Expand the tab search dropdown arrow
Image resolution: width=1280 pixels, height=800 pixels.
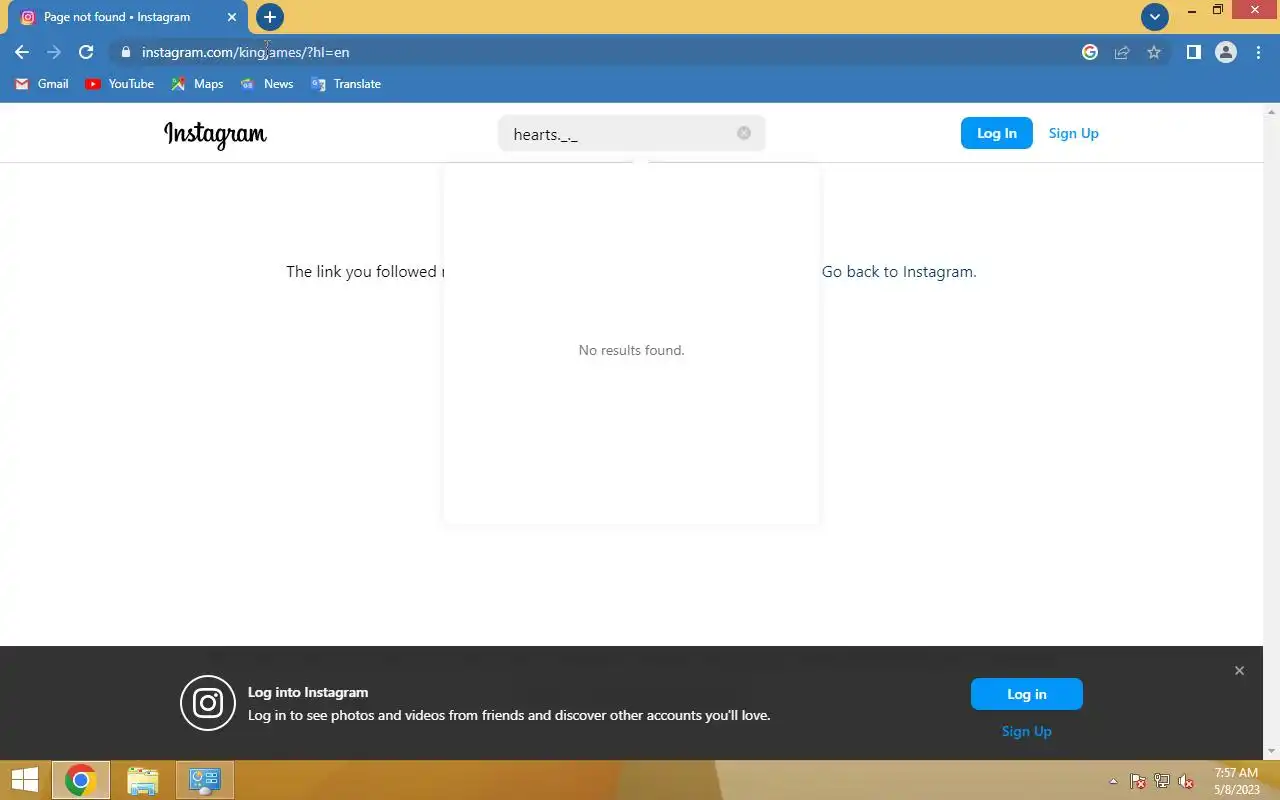point(1155,17)
